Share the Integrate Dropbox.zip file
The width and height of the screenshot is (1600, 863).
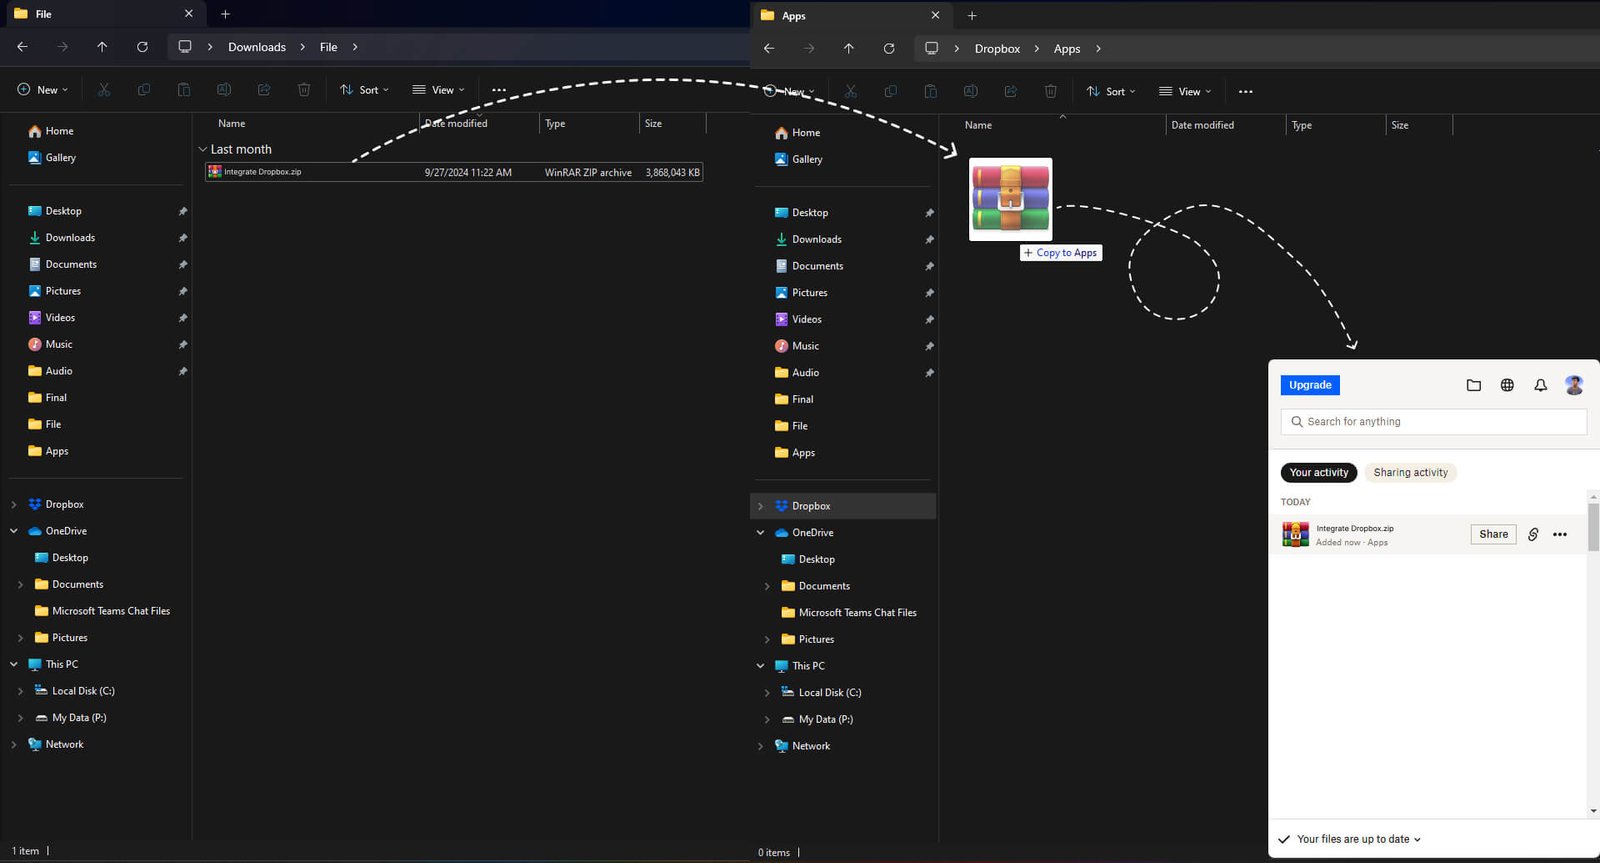click(x=1493, y=534)
